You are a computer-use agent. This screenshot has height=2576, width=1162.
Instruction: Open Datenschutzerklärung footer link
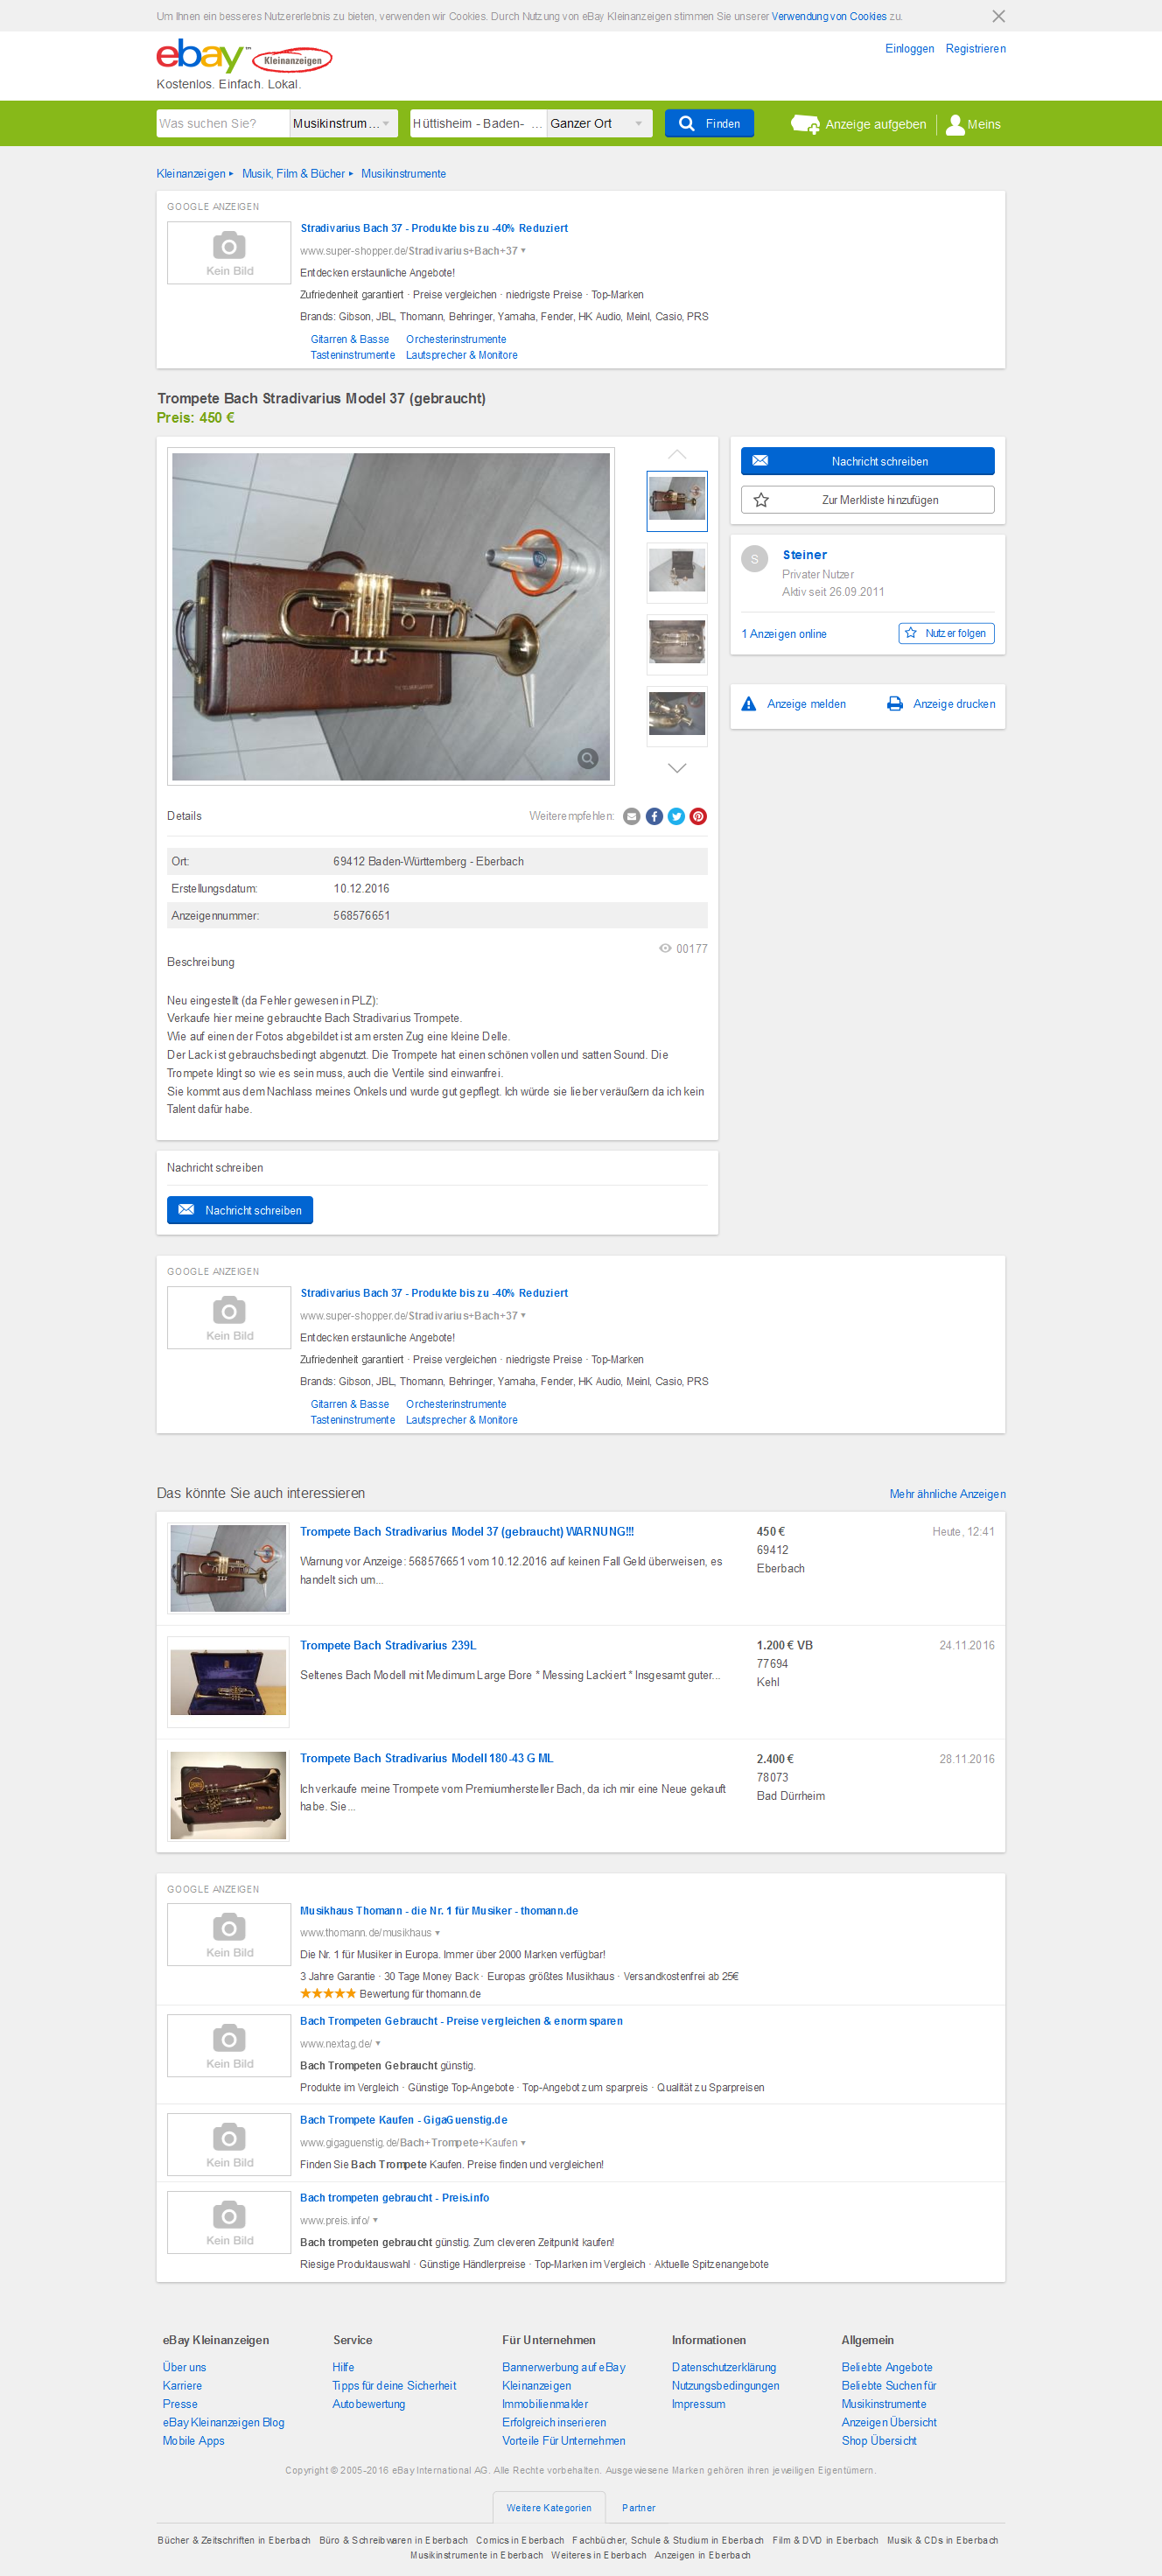(723, 2367)
